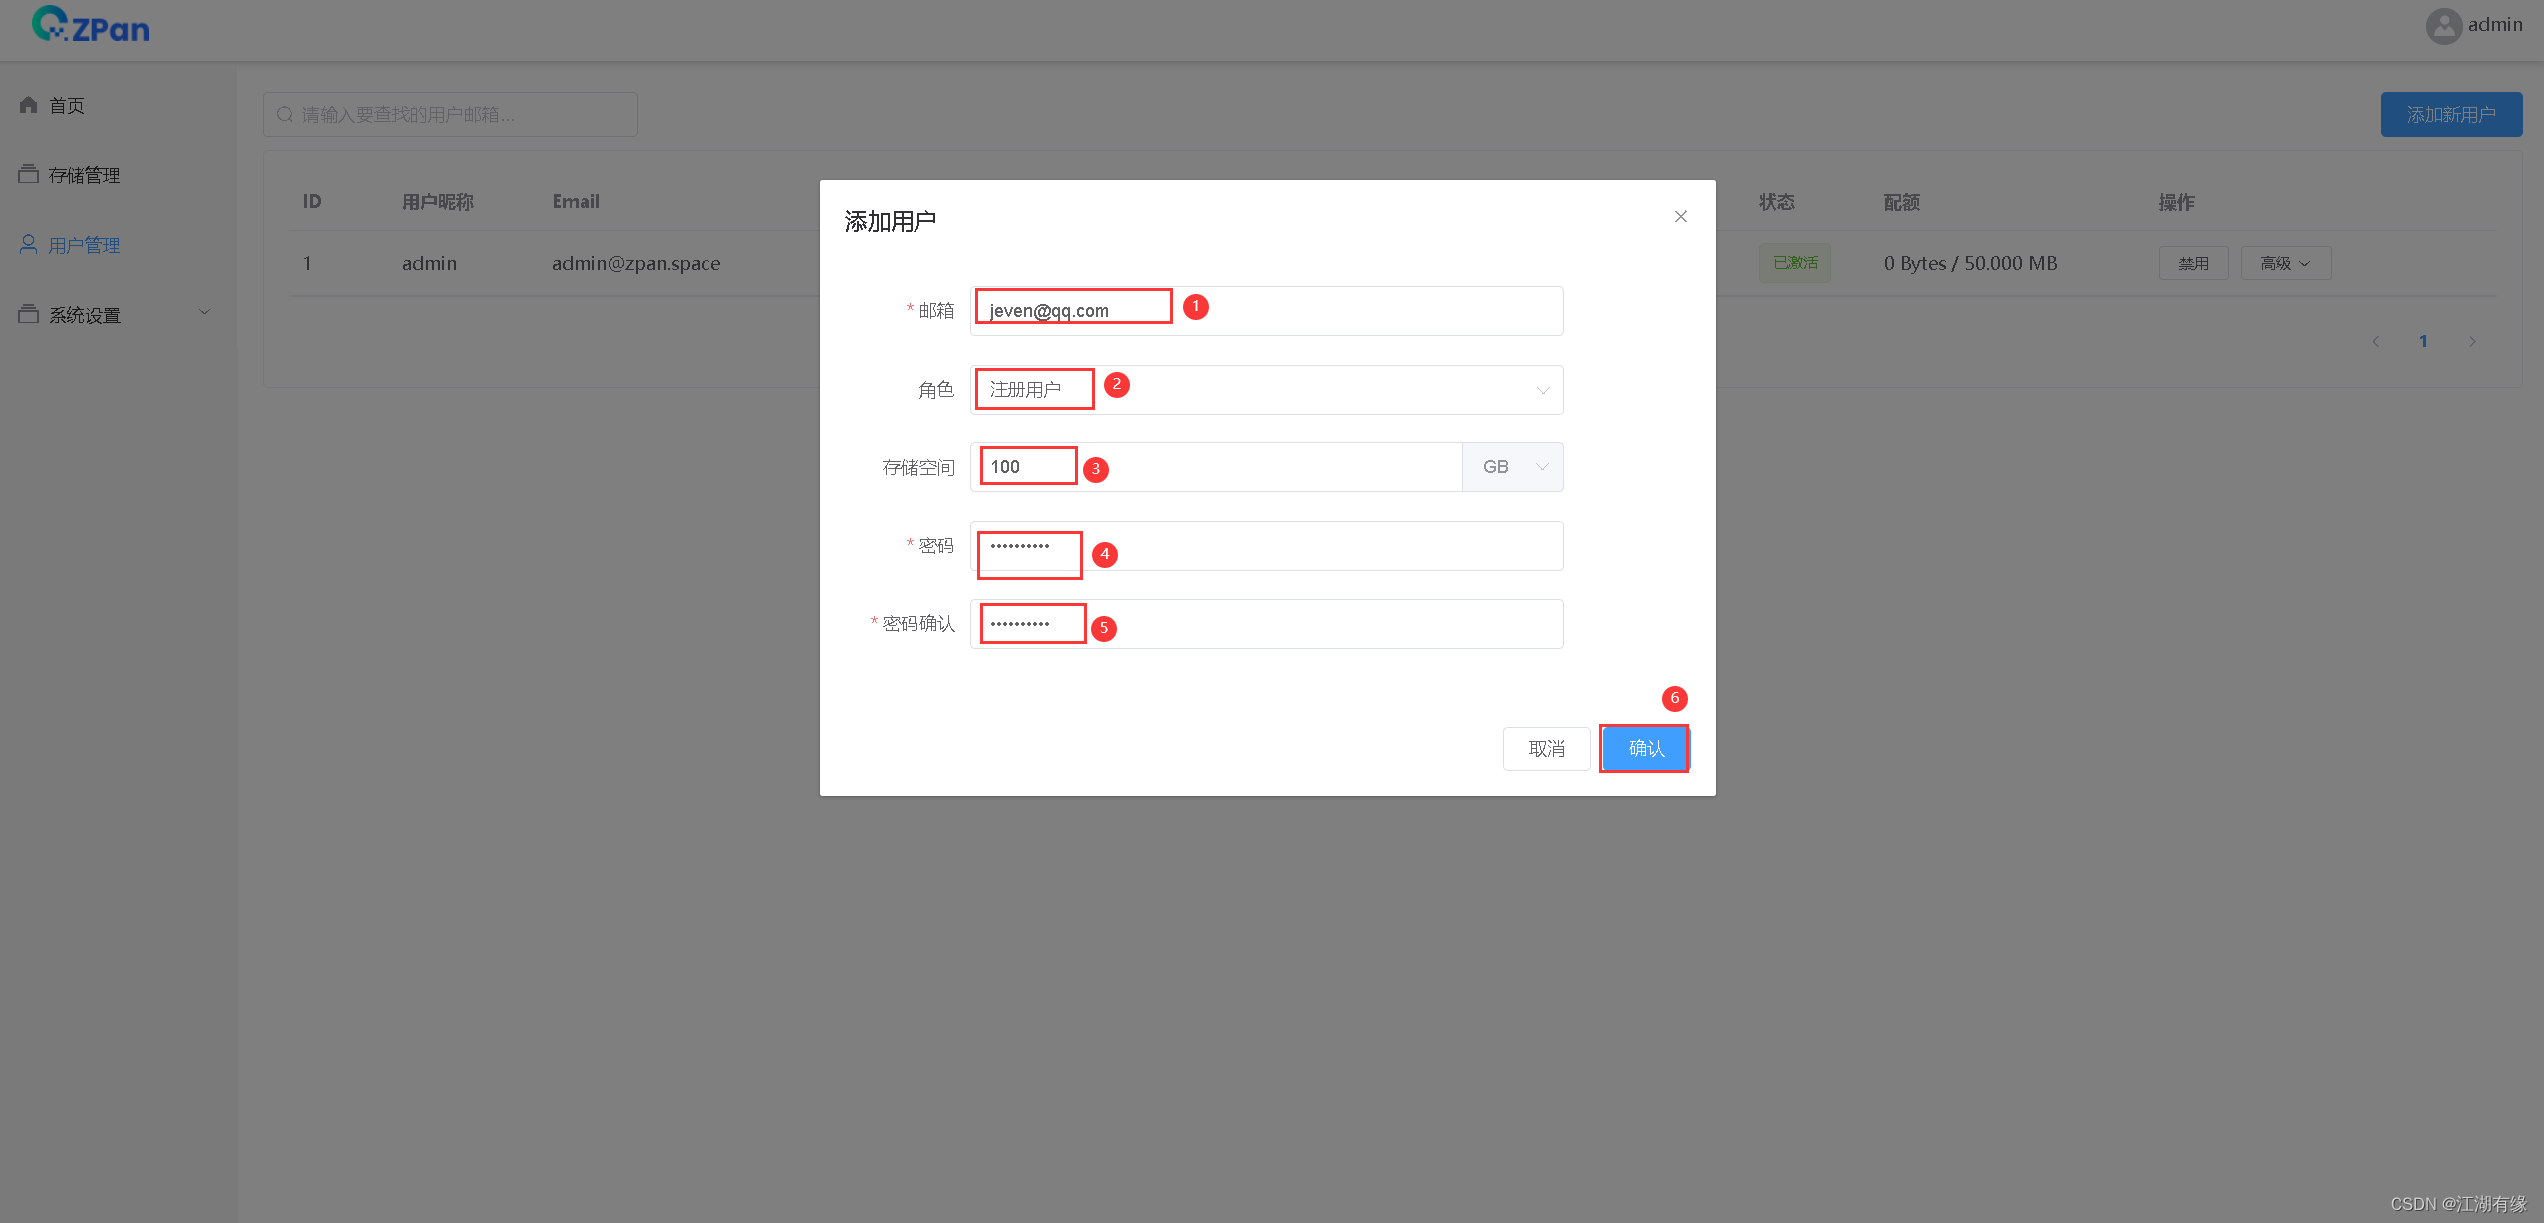Viewport: 2544px width, 1223px height.
Task: Click page number 1 in pagination
Action: point(2423,342)
